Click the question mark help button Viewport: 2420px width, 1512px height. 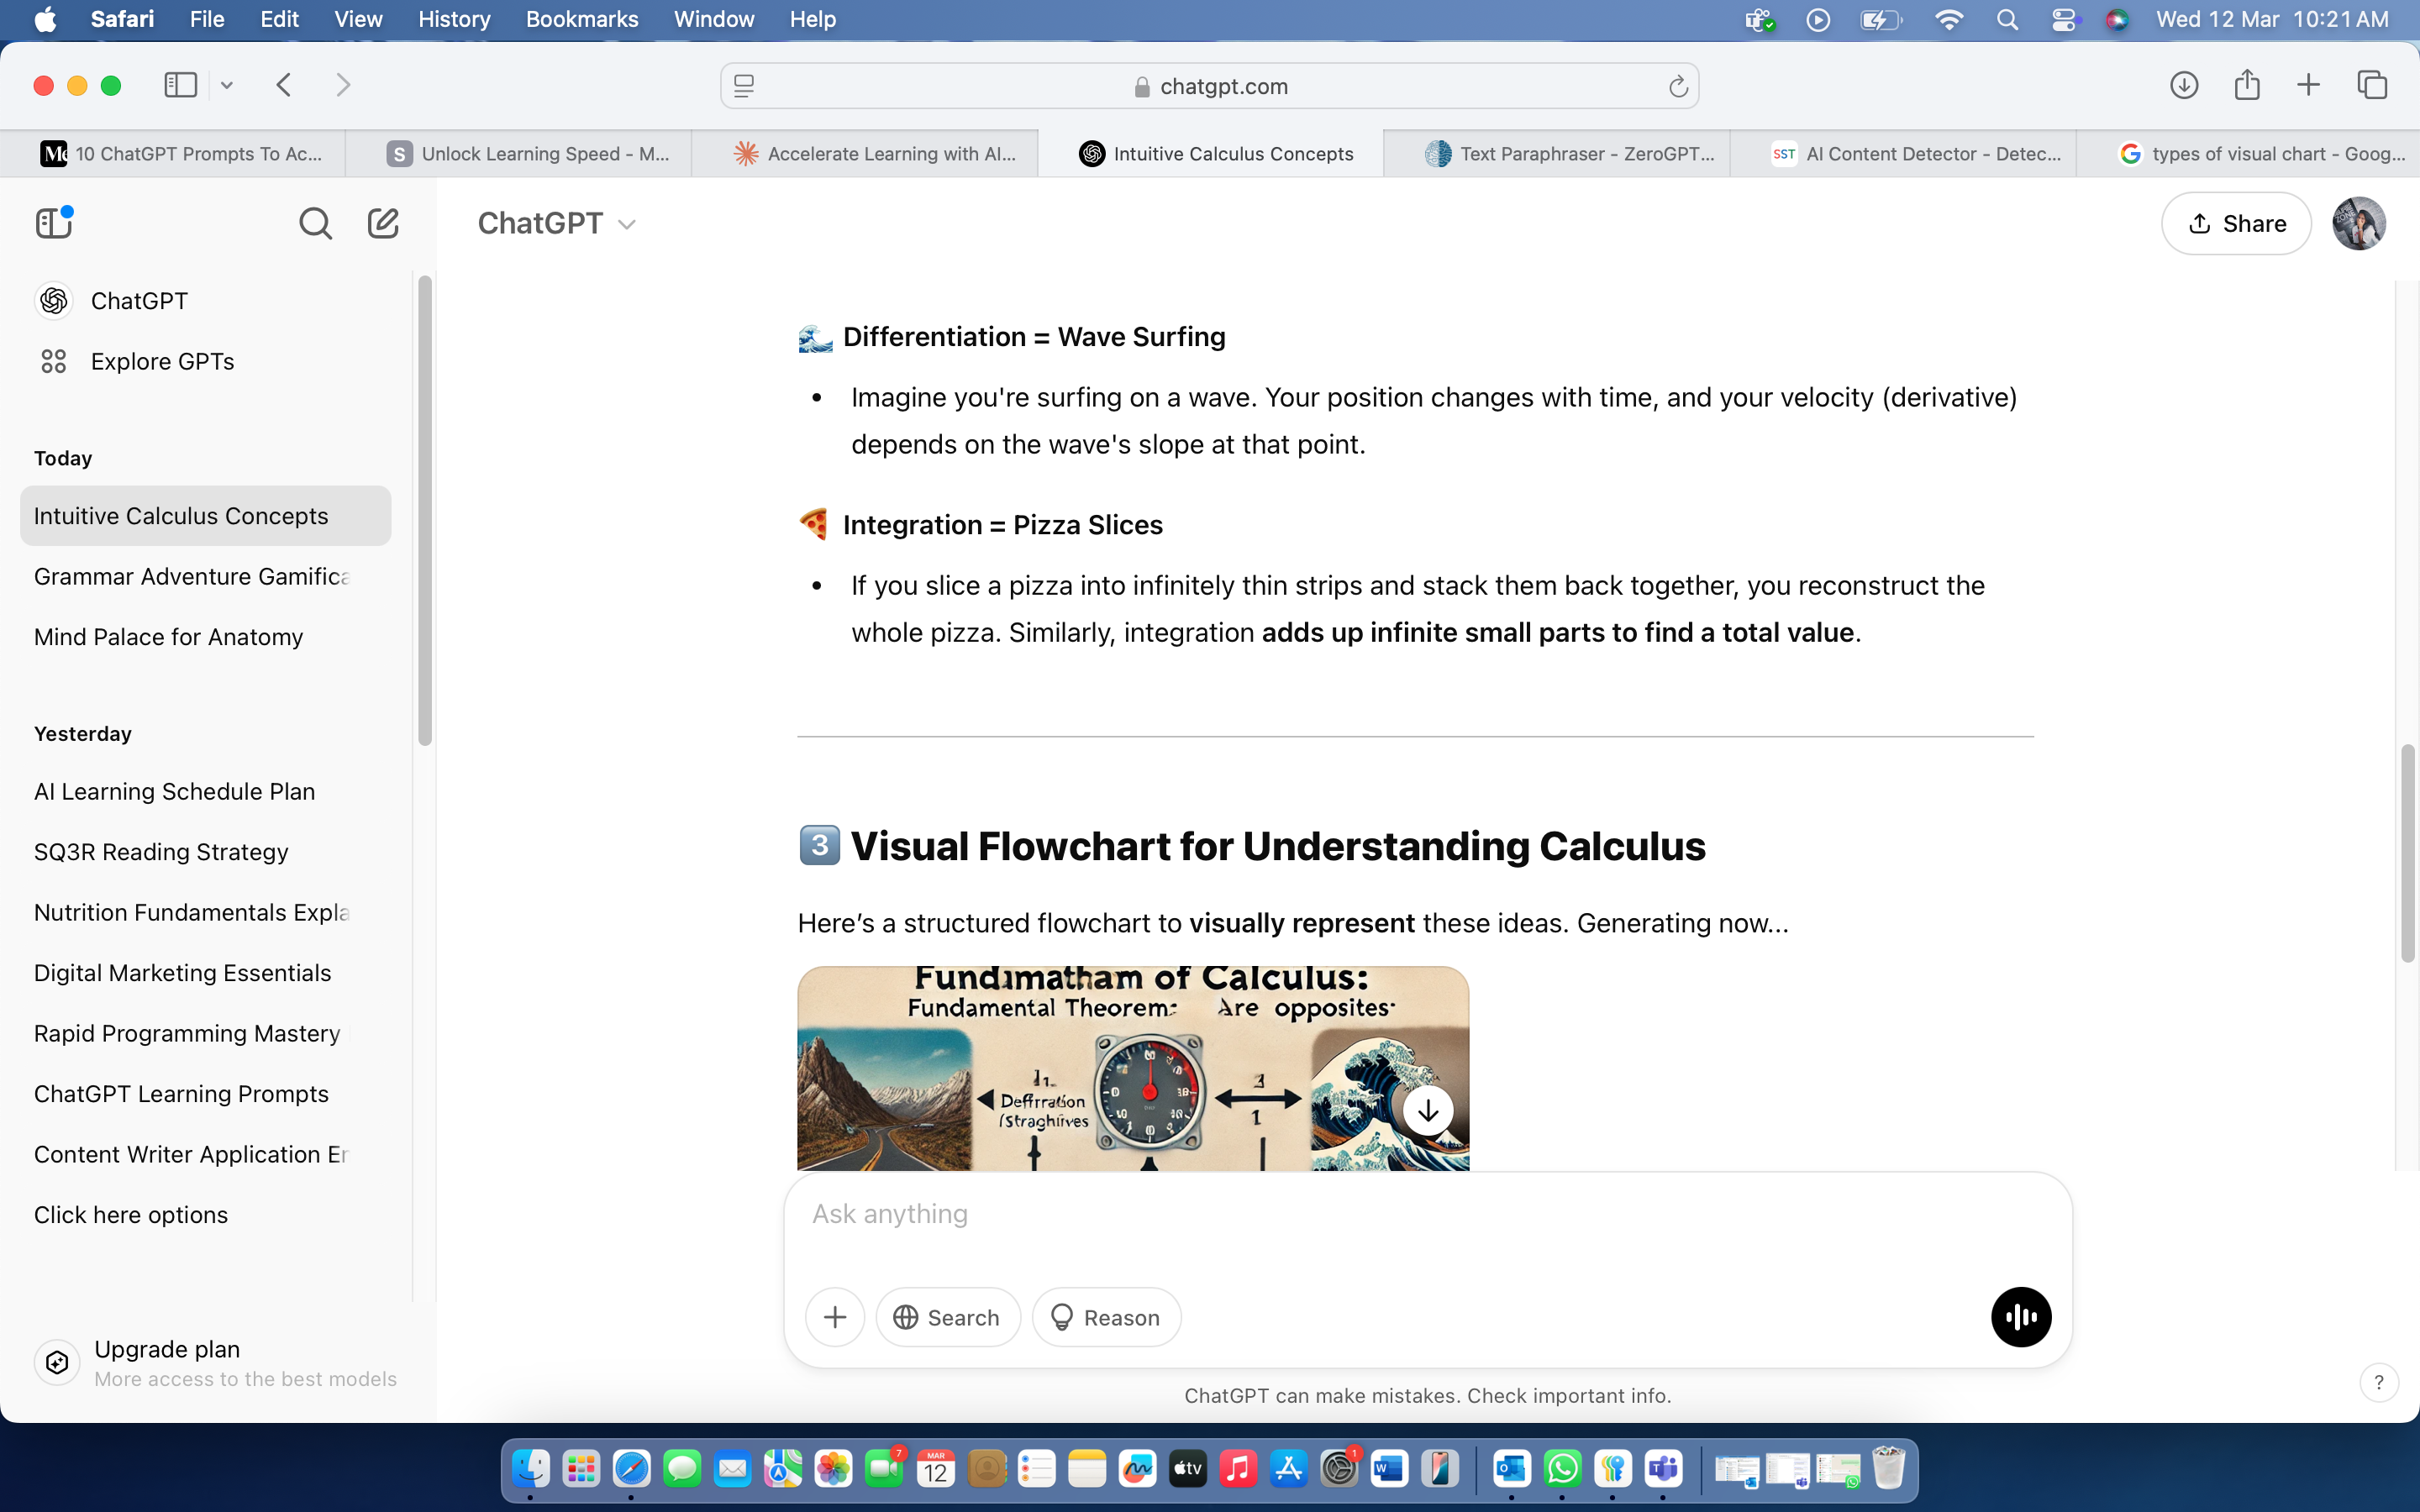2379,1382
